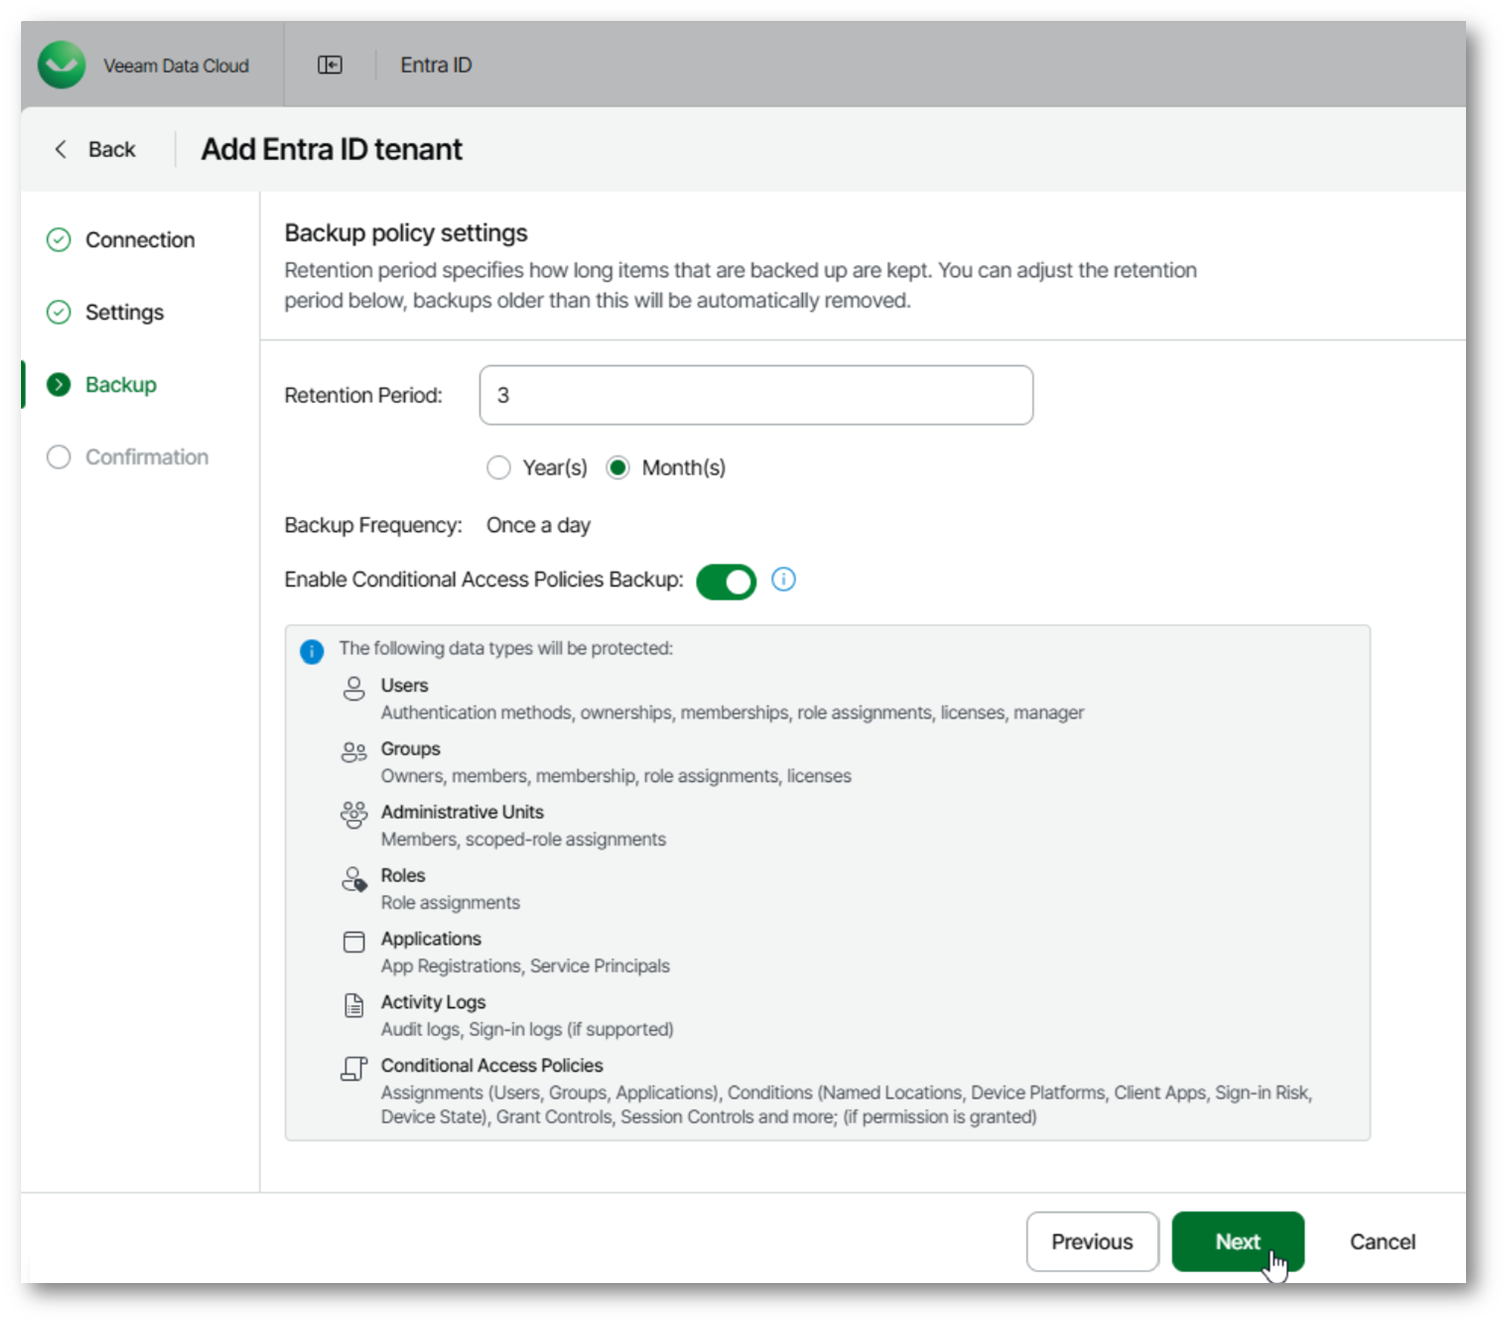The width and height of the screenshot is (1508, 1325).
Task: Disable Conditional Access Policies Backup toggle
Action: point(726,581)
